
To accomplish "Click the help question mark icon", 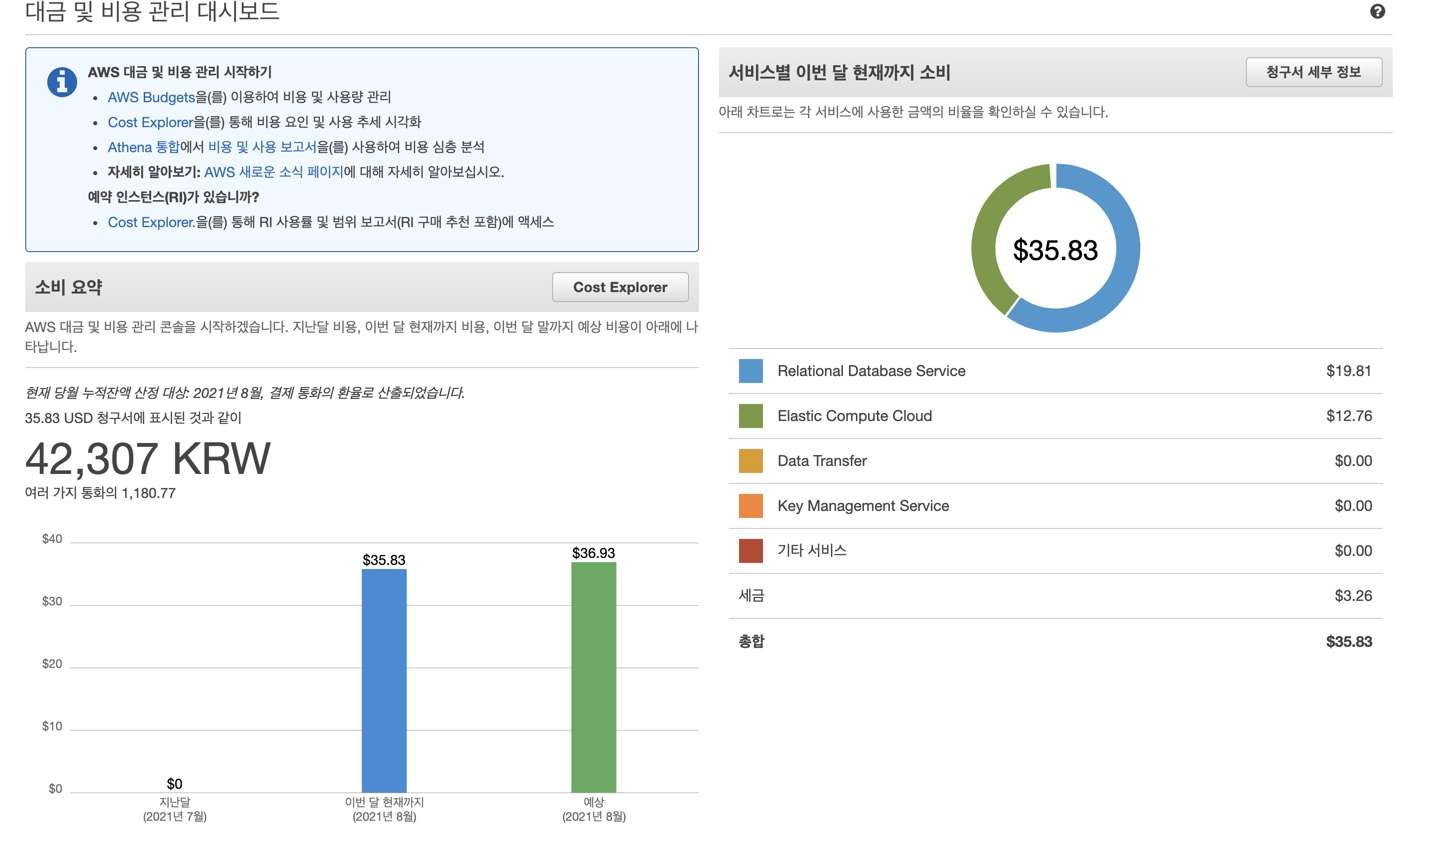I will (x=1377, y=12).
